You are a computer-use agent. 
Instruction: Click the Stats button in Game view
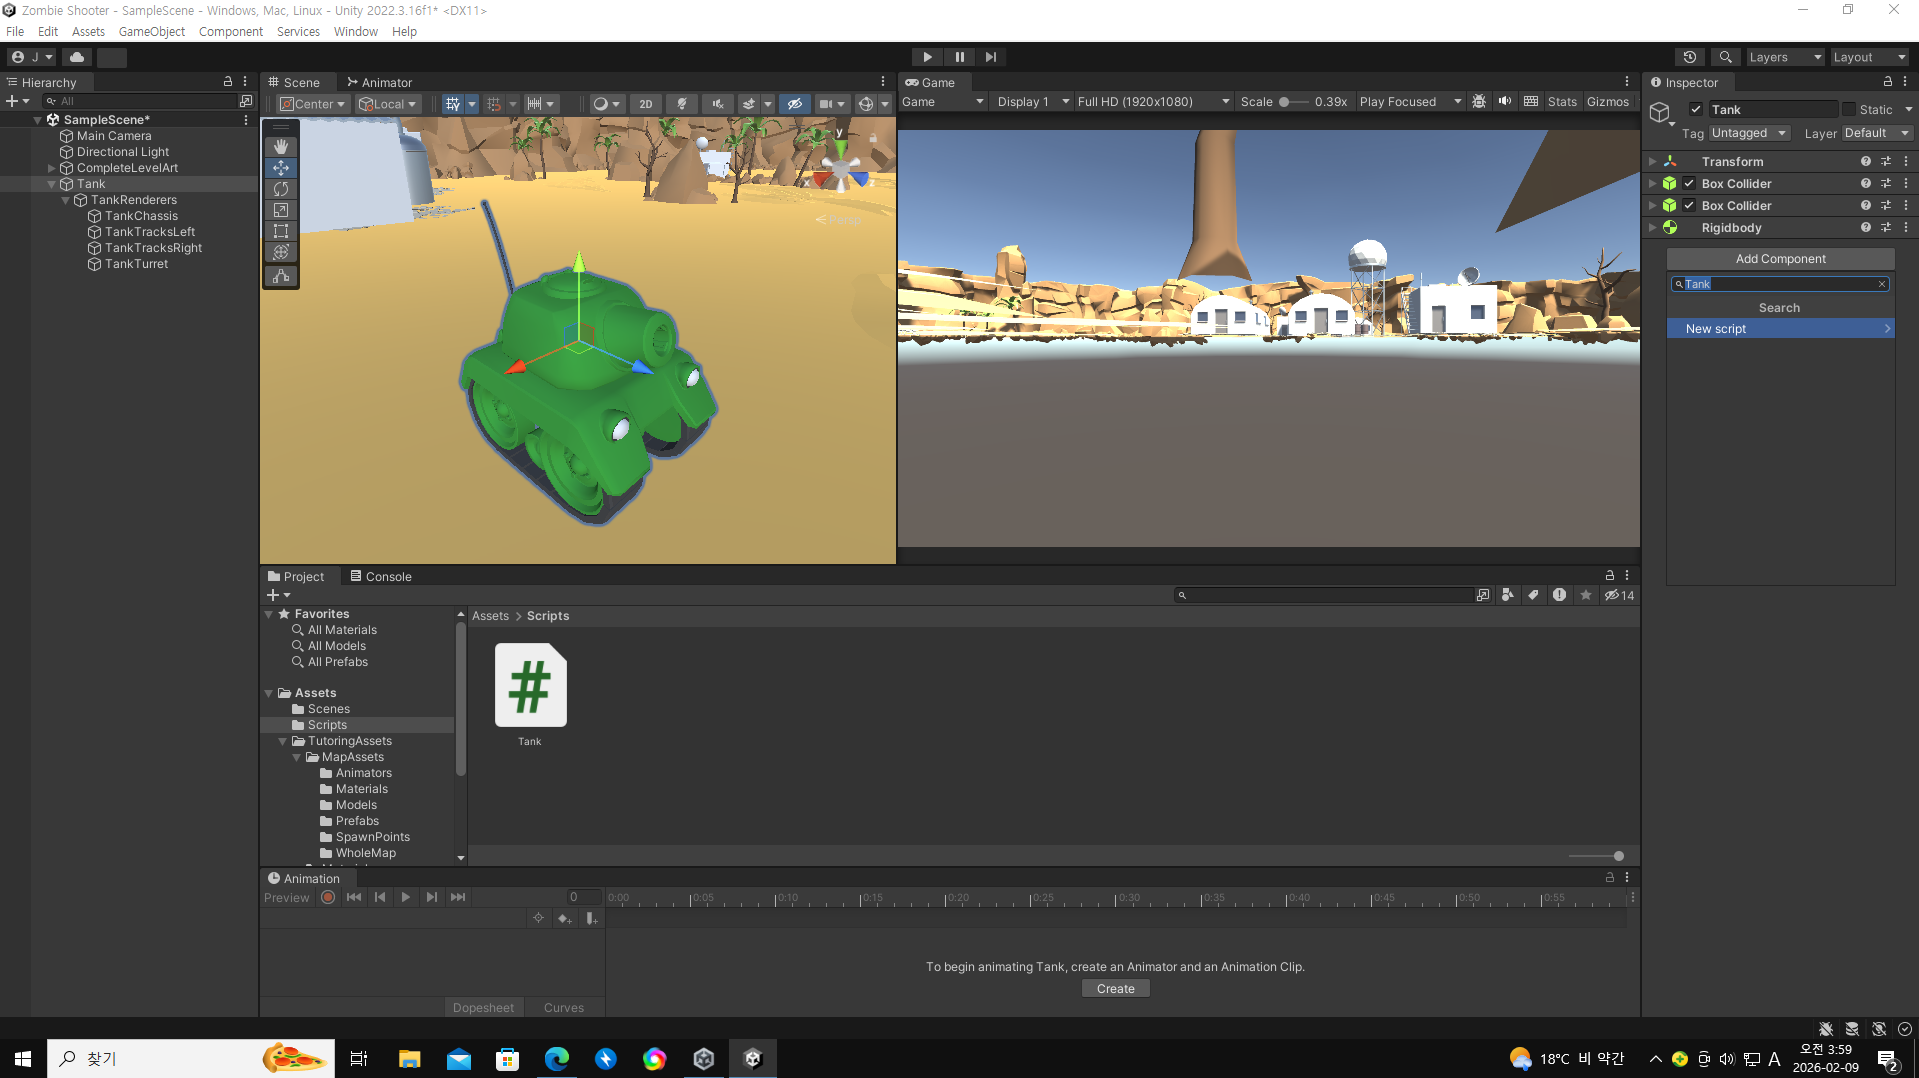(x=1562, y=102)
